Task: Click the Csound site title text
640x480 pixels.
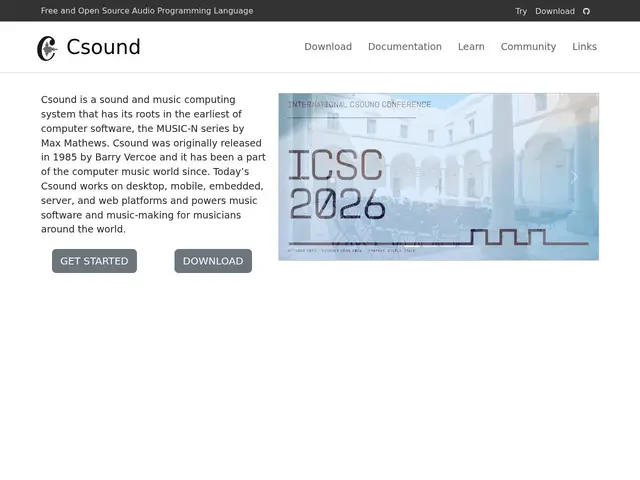Action: click(x=103, y=47)
